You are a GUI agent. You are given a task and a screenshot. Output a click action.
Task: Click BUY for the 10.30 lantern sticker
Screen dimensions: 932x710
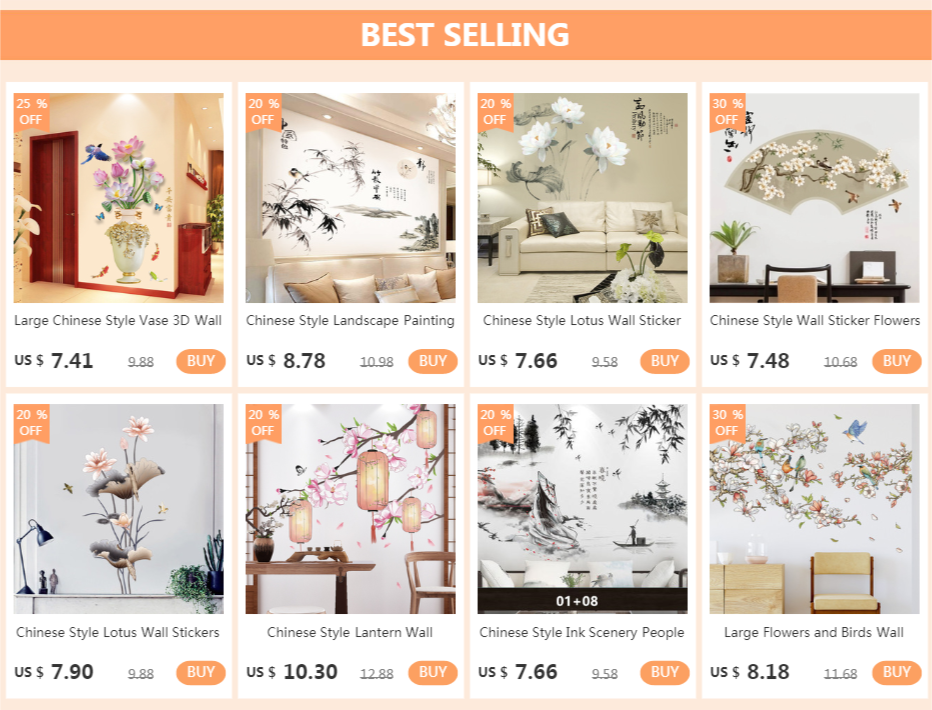click(x=433, y=673)
